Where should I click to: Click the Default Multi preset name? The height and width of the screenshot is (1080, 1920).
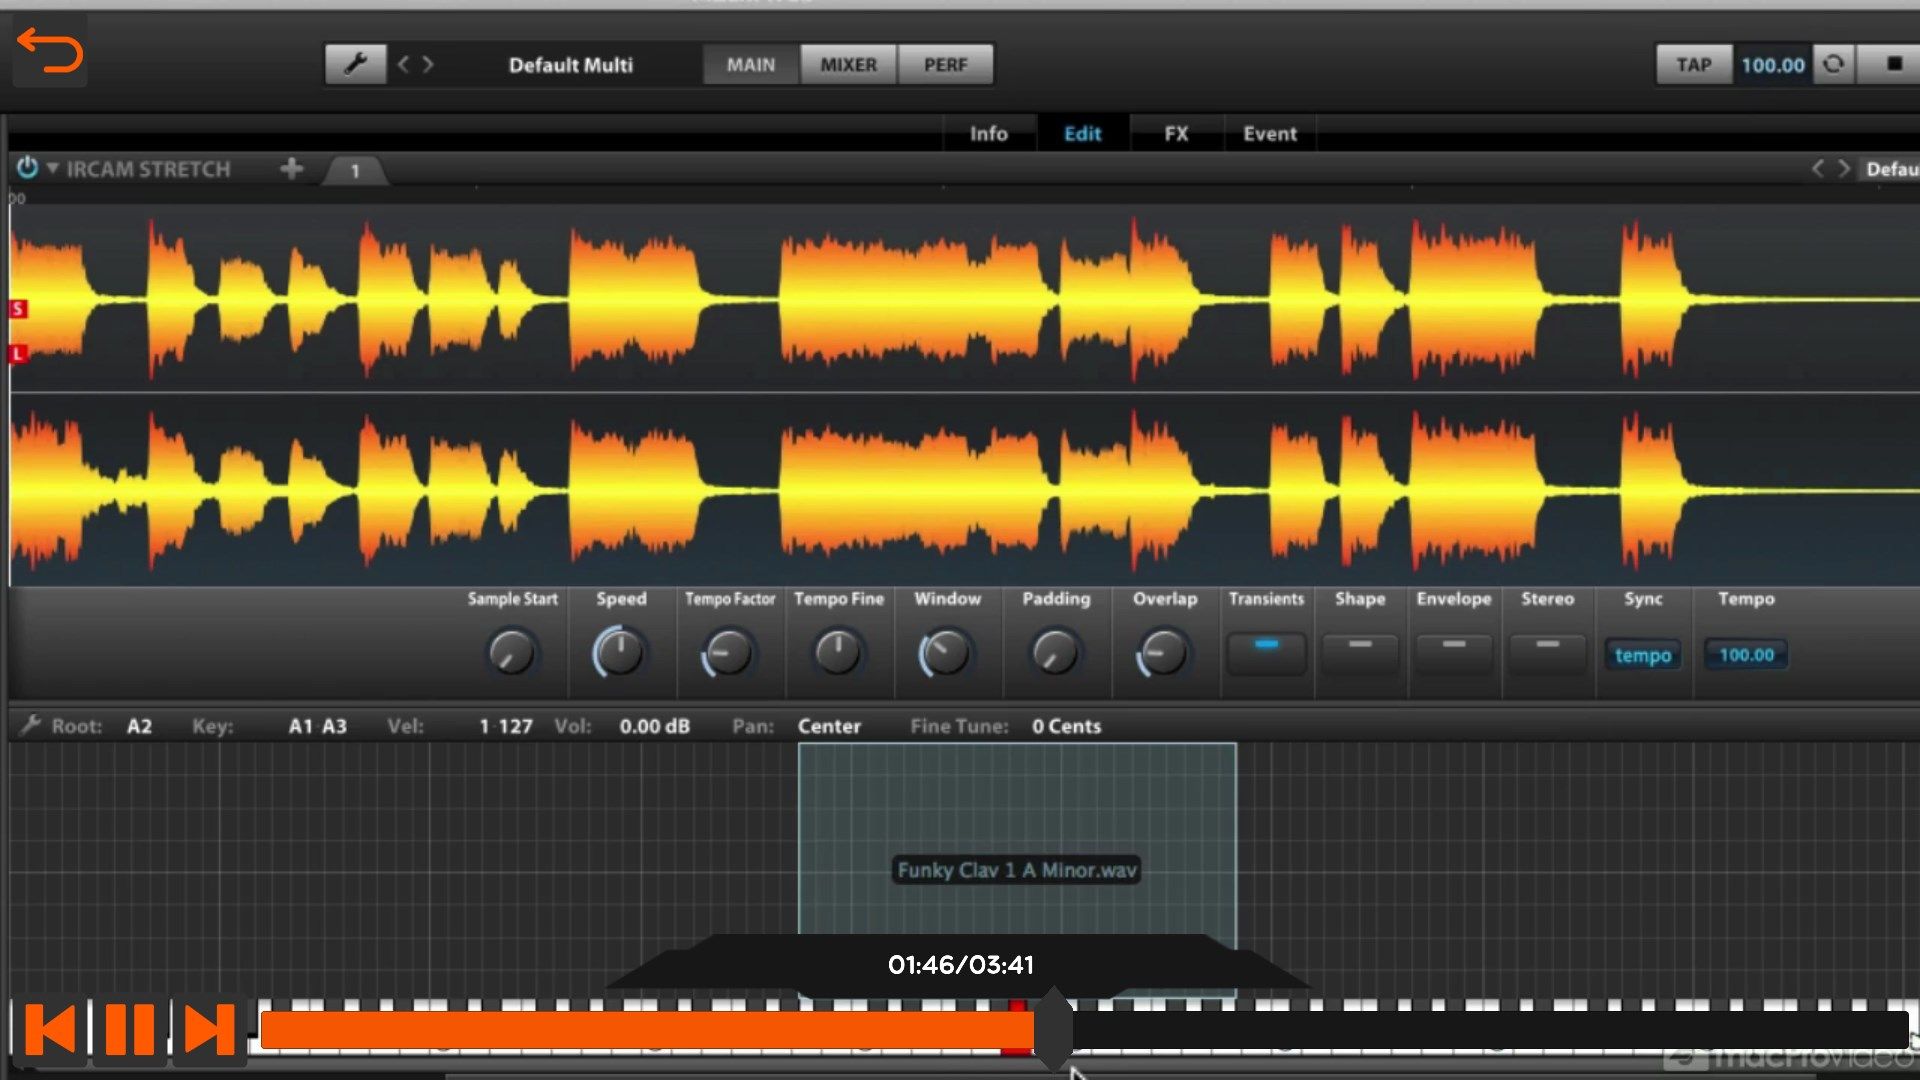coord(571,65)
